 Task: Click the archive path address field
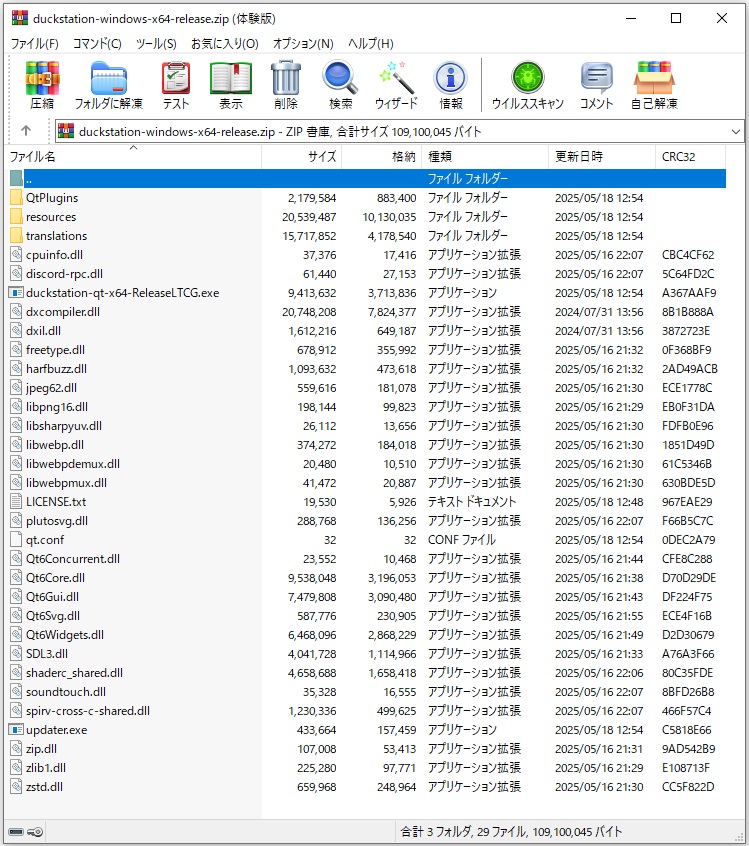pyautogui.click(x=399, y=131)
